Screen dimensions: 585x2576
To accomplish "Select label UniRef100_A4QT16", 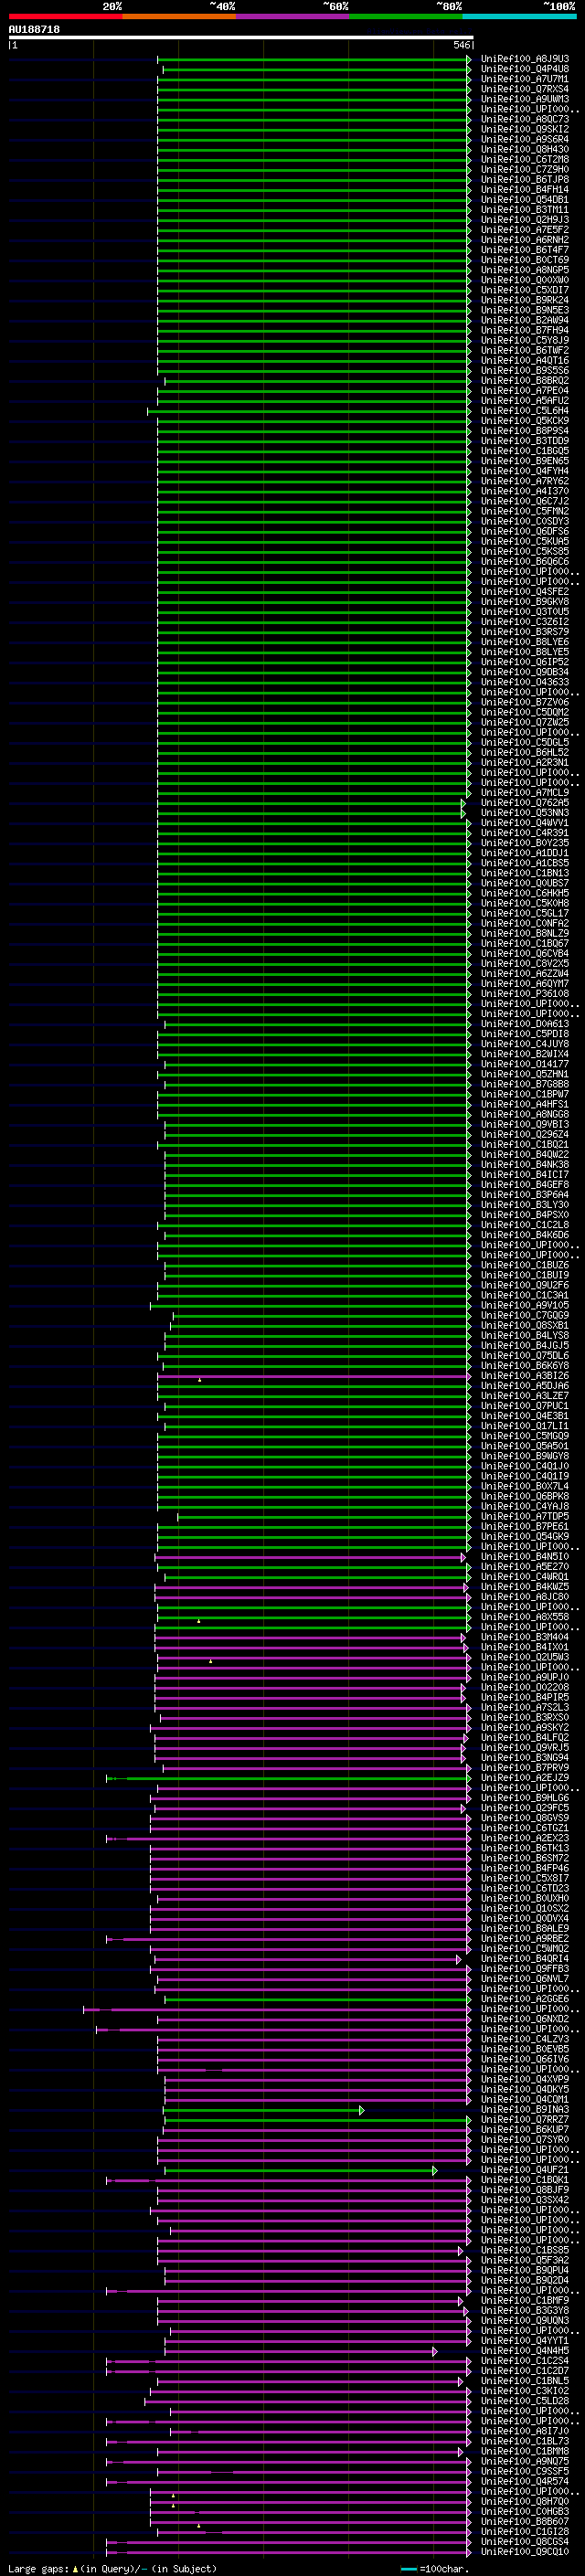I will coord(525,360).
